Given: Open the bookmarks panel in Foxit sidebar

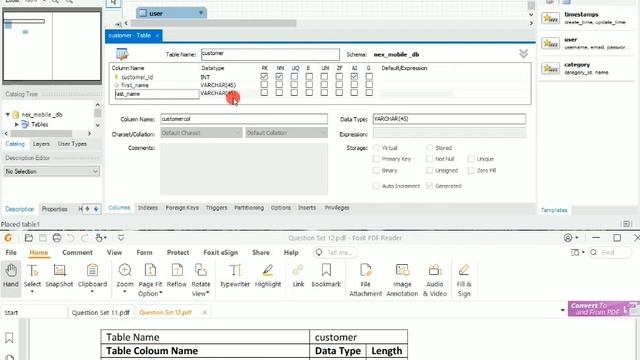Looking at the screenshot, I should 9,338.
